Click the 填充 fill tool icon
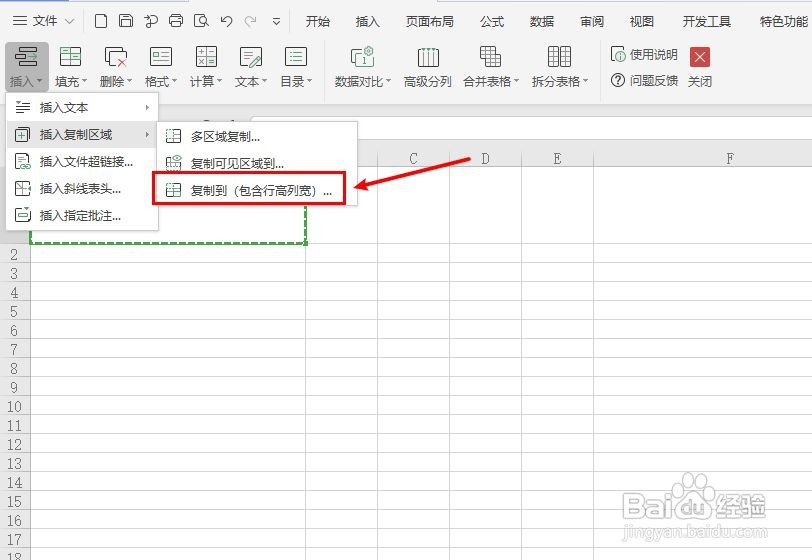The height and width of the screenshot is (560, 812). pos(70,56)
